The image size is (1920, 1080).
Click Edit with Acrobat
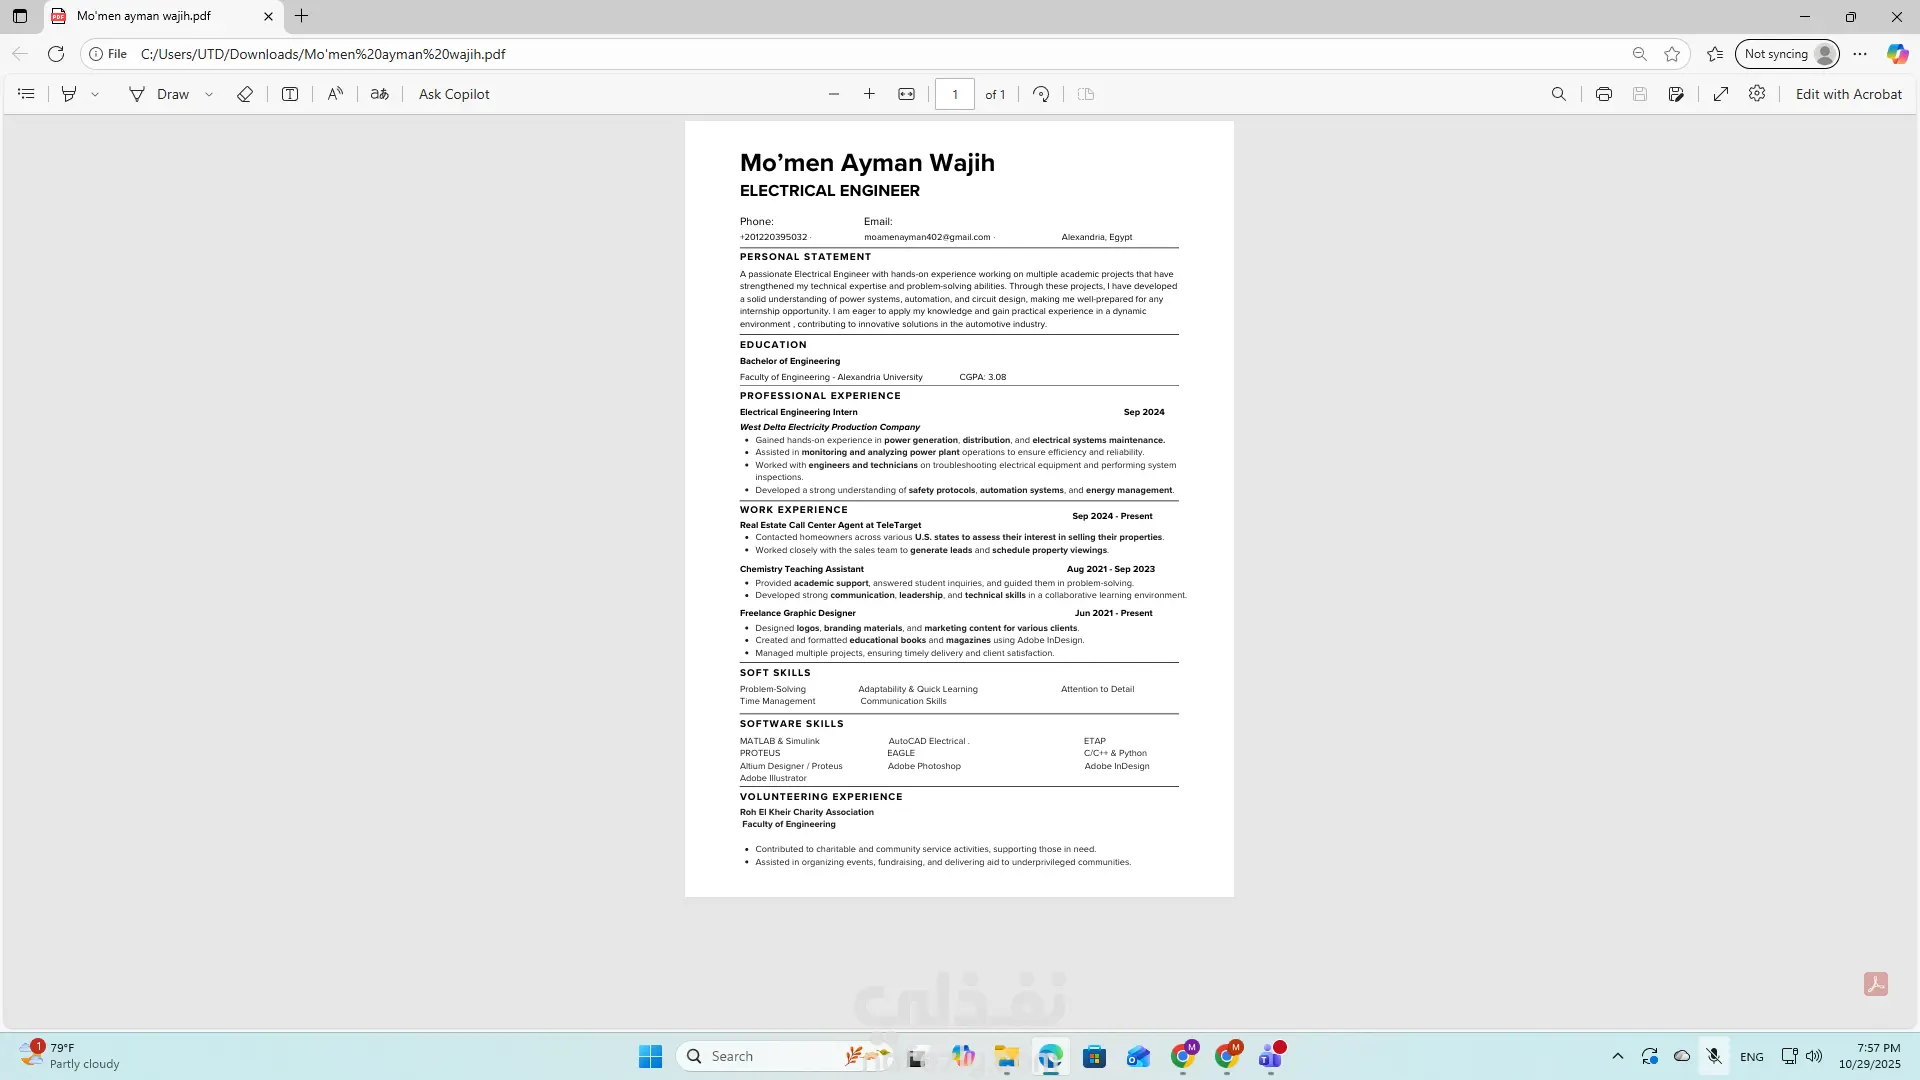coord(1848,94)
